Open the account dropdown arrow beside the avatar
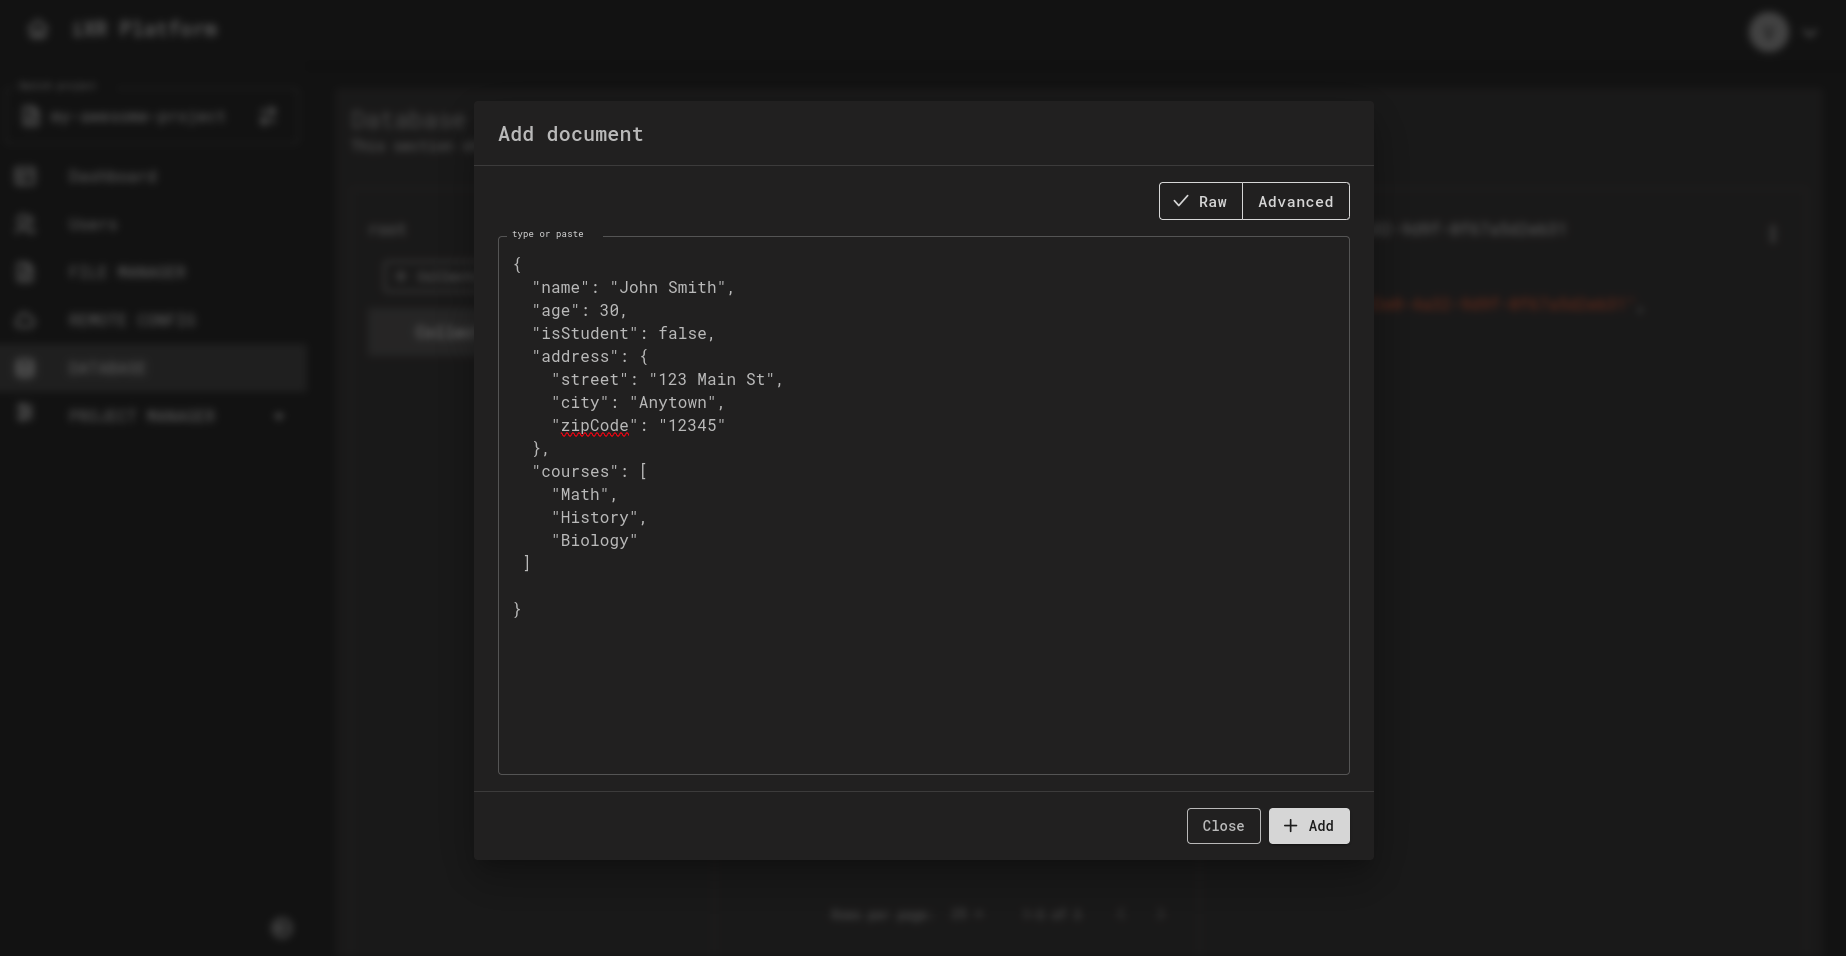1846x956 pixels. click(x=1810, y=33)
